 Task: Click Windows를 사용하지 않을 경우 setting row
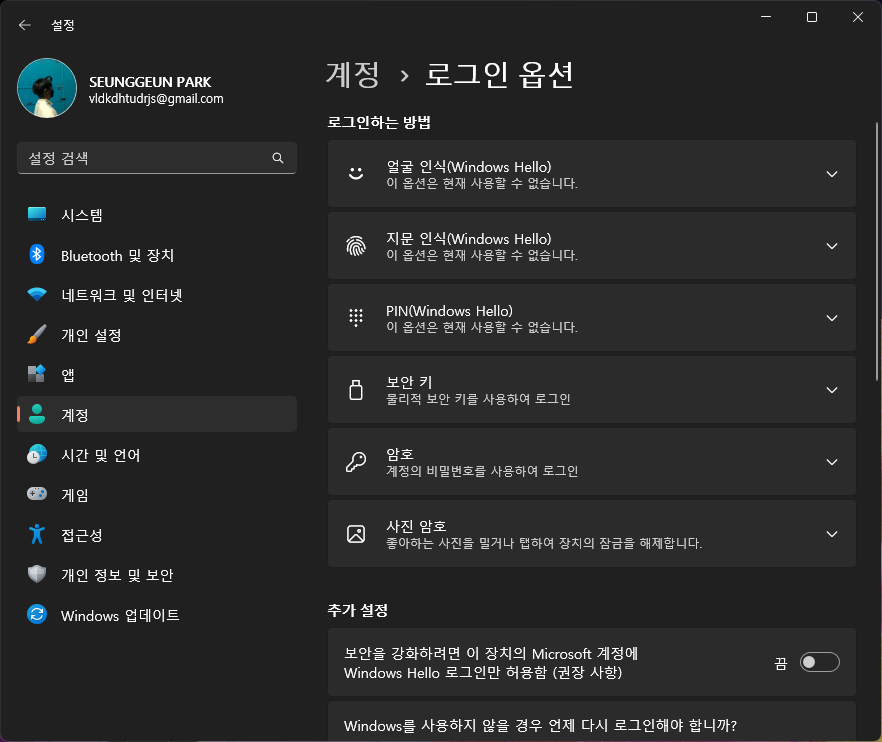tap(592, 721)
